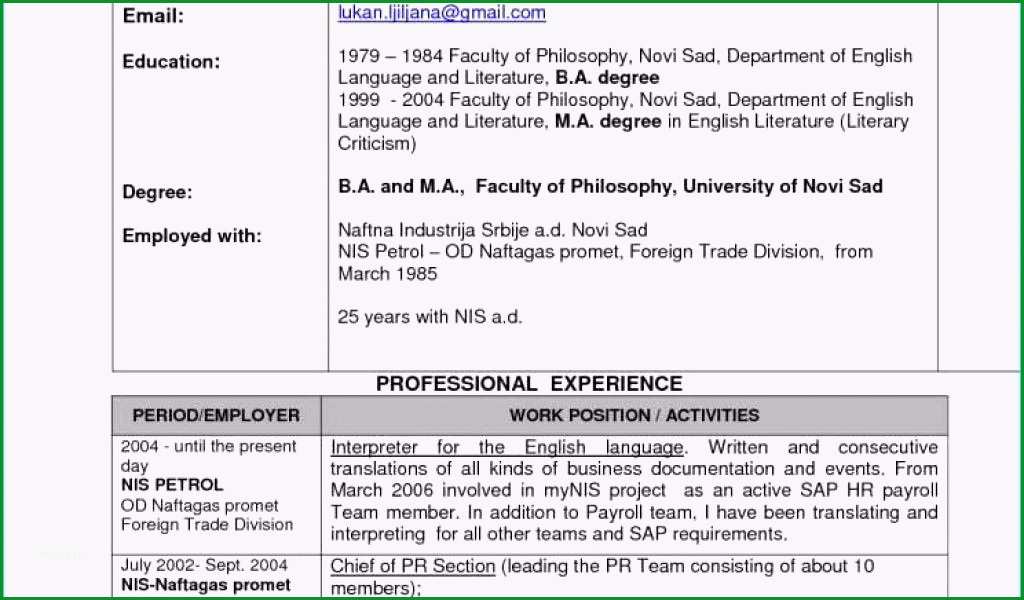Click the NIS-Naftagas promet bold text
The width and height of the screenshot is (1024, 600).
(x=206, y=584)
